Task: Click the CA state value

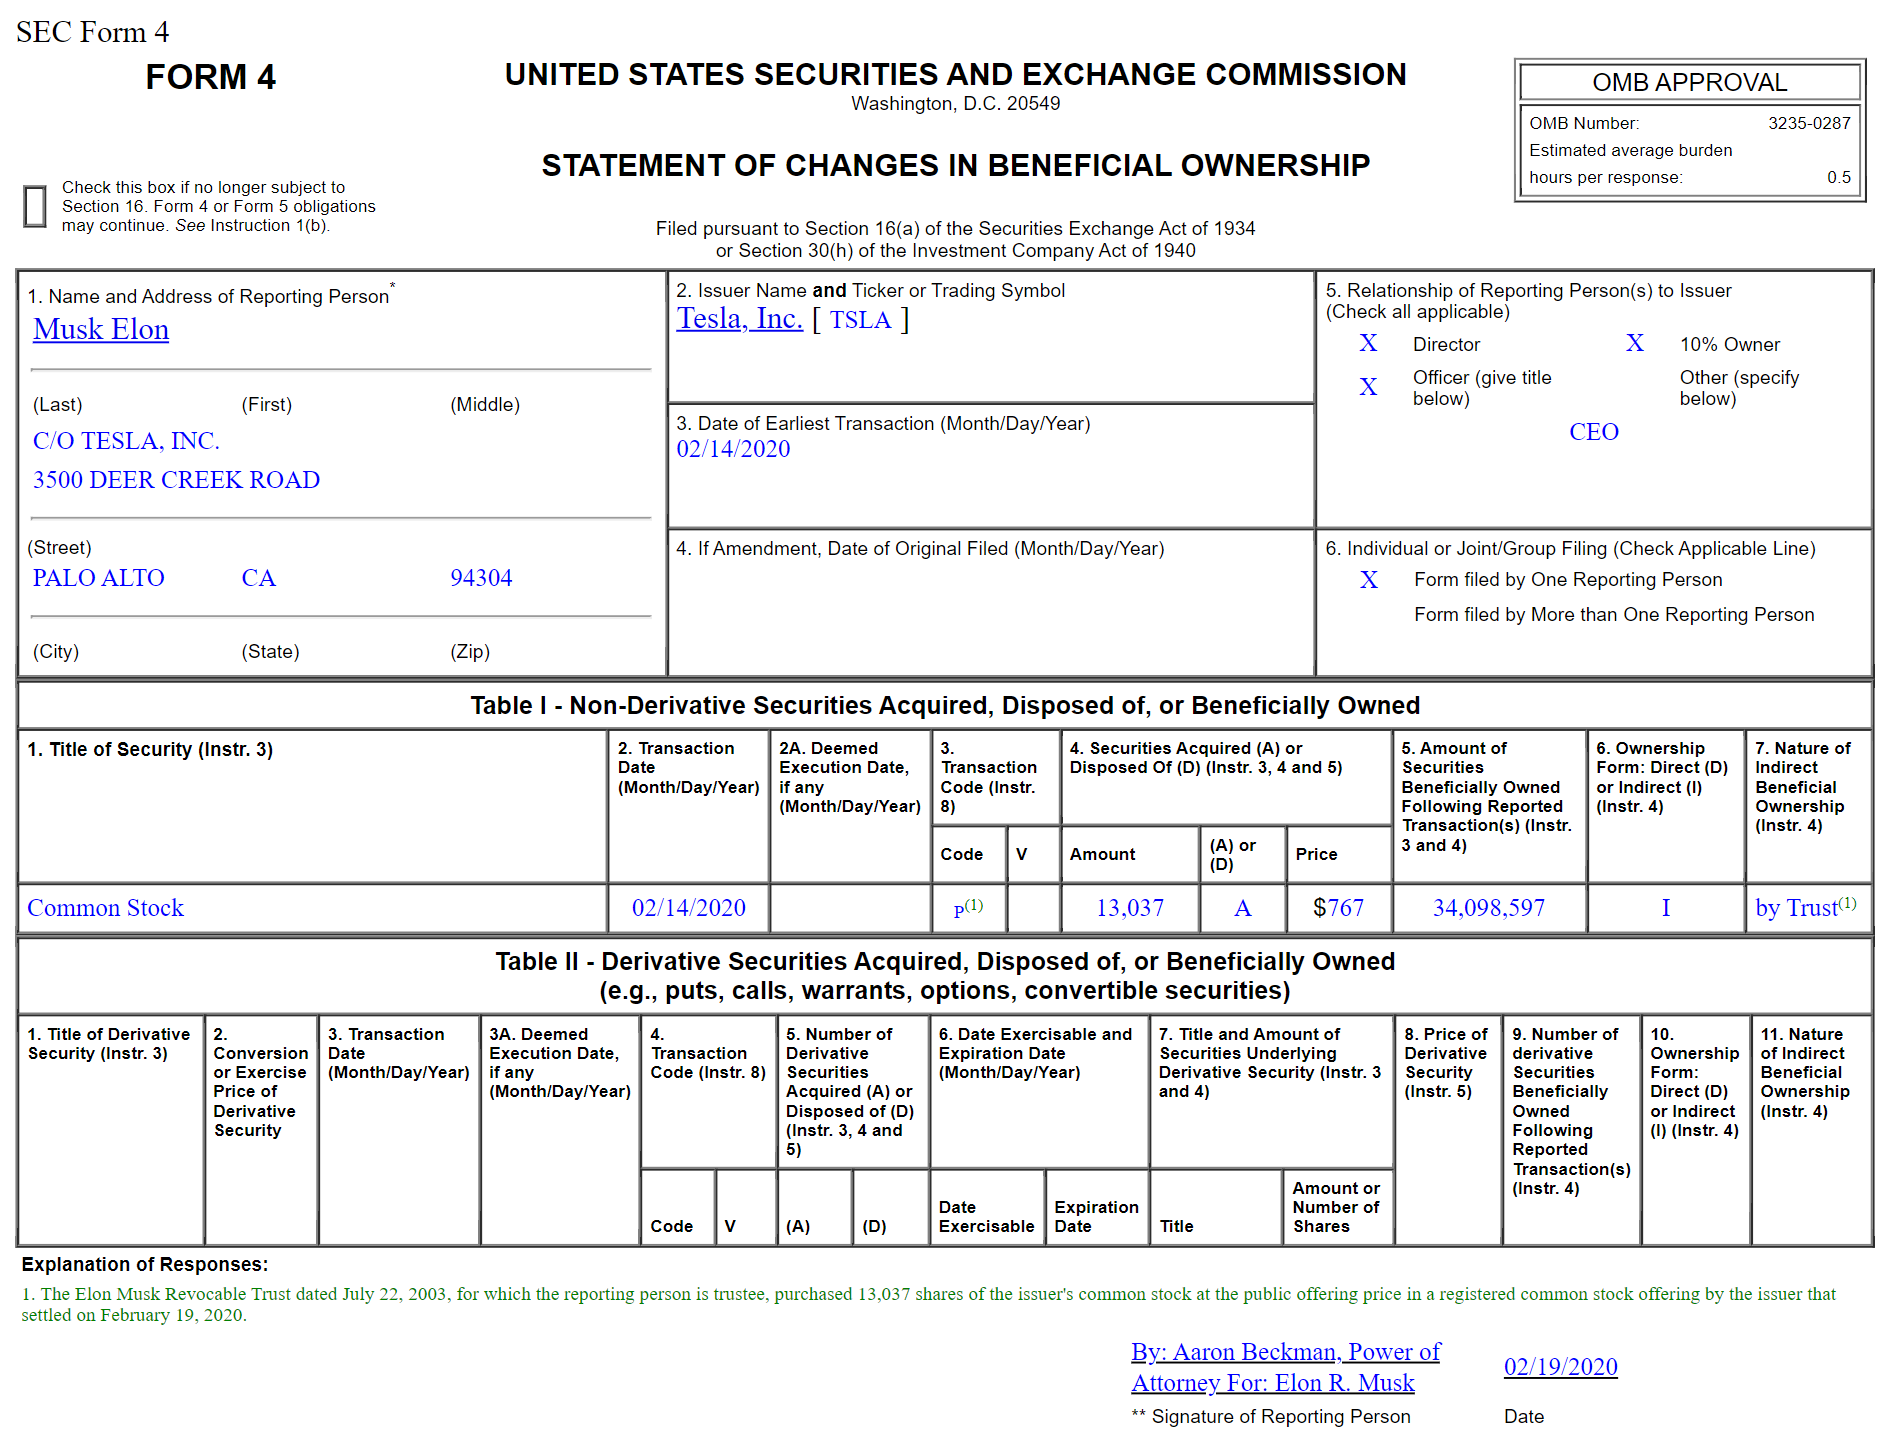Action: click(x=258, y=578)
